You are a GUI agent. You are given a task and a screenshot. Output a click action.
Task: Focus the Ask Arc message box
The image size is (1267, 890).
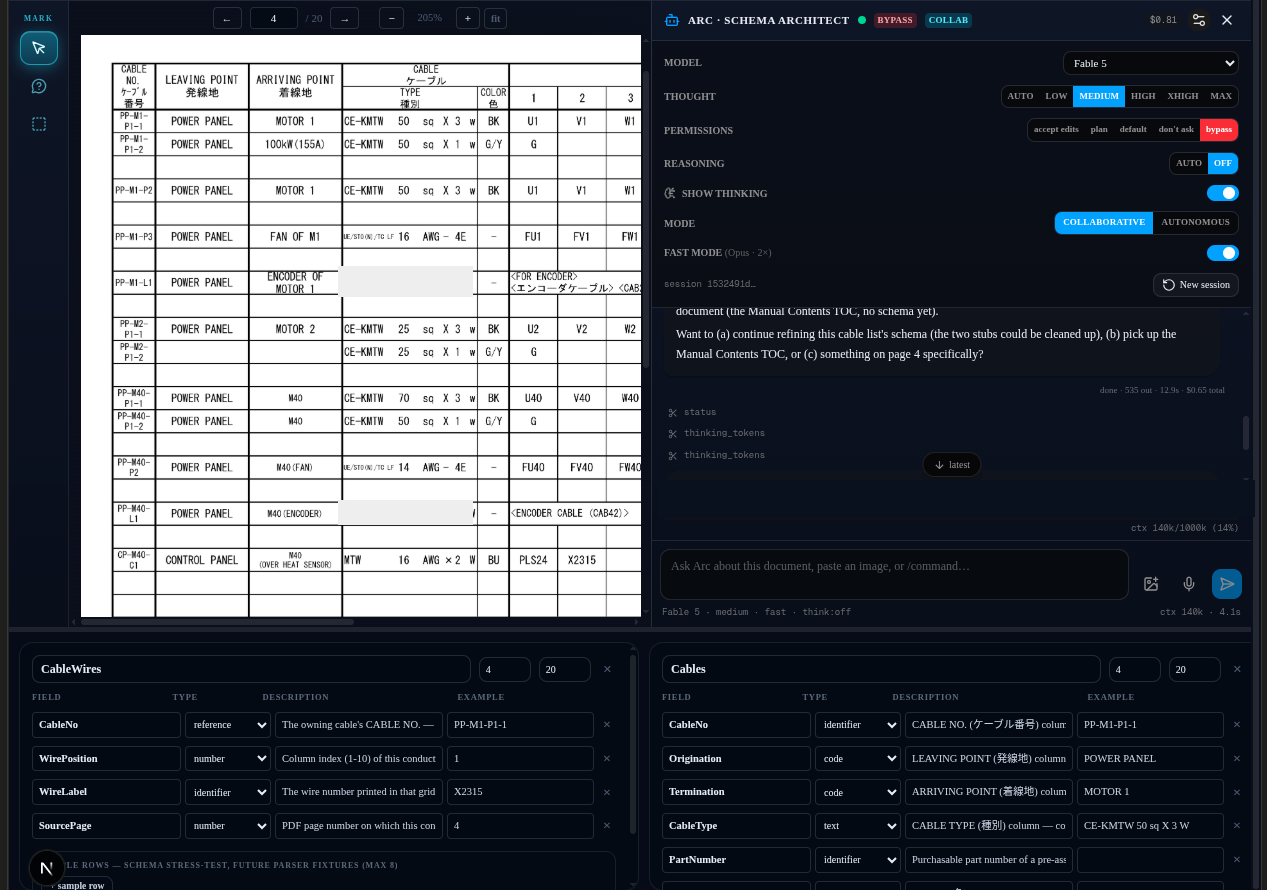pyautogui.click(x=894, y=574)
